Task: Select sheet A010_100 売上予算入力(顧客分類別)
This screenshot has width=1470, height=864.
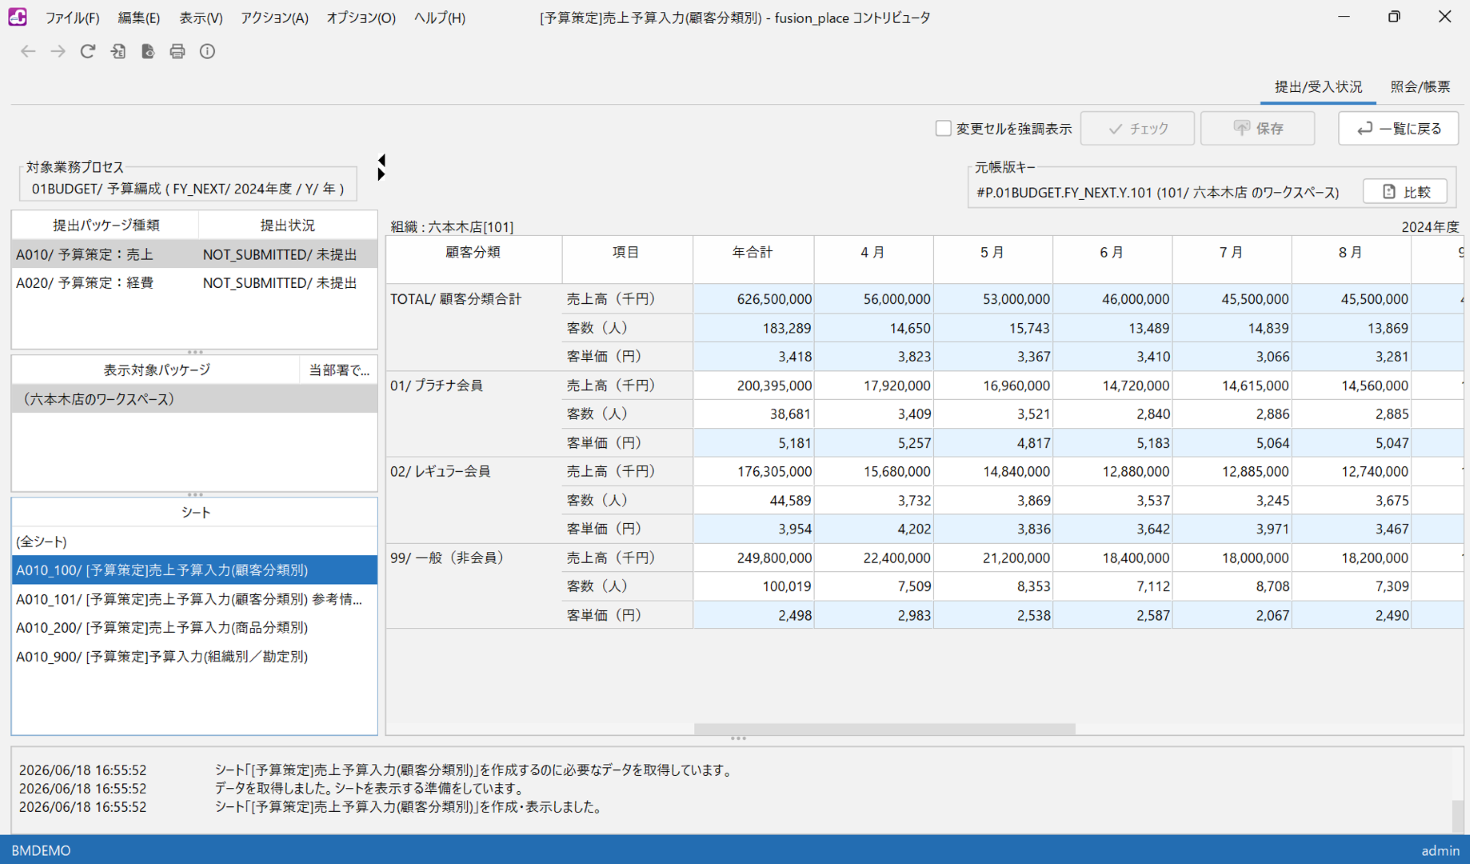Action: point(194,570)
